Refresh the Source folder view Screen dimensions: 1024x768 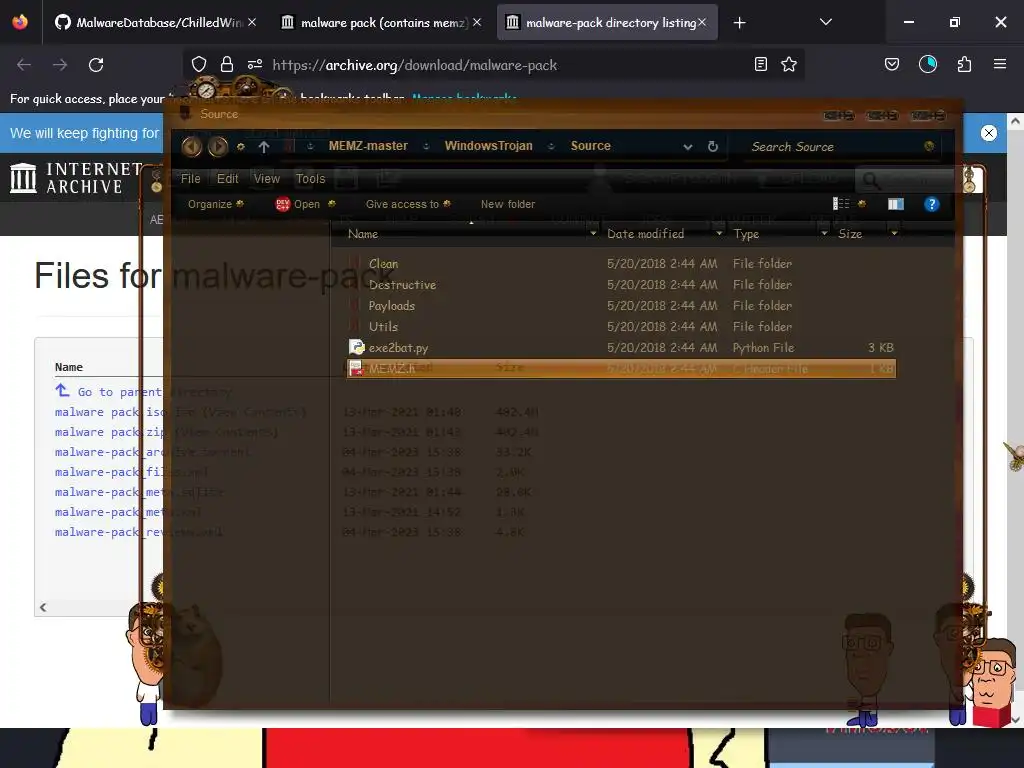pyautogui.click(x=712, y=146)
